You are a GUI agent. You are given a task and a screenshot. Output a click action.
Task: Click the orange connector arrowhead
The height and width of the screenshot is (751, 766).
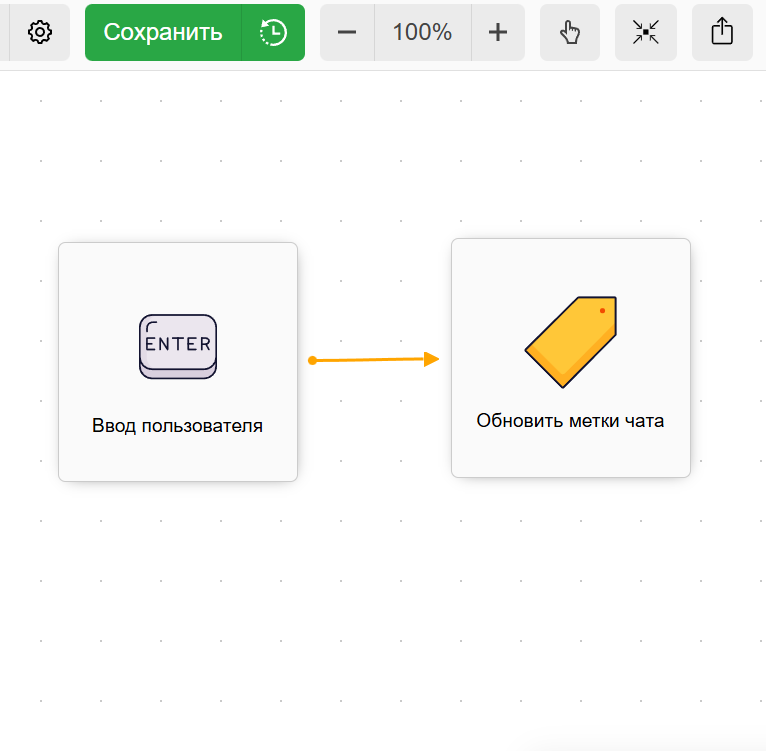pyautogui.click(x=432, y=359)
